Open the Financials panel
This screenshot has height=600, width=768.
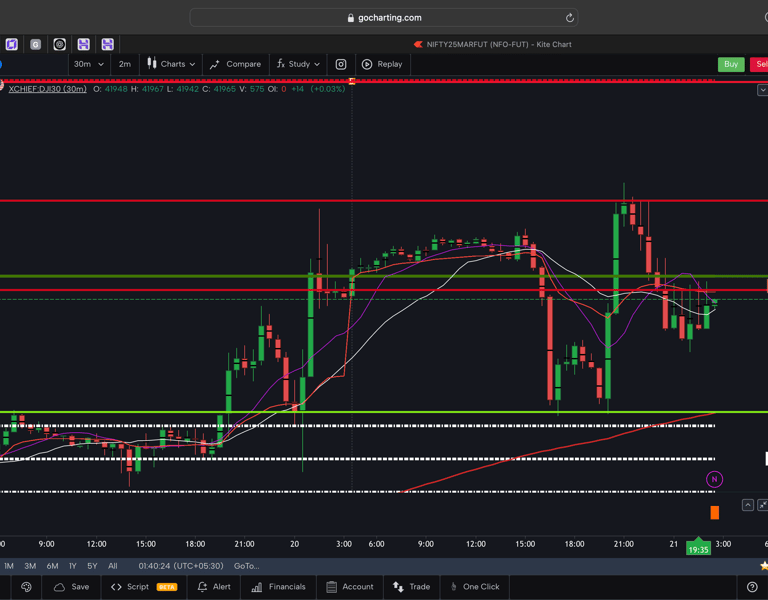coord(278,587)
